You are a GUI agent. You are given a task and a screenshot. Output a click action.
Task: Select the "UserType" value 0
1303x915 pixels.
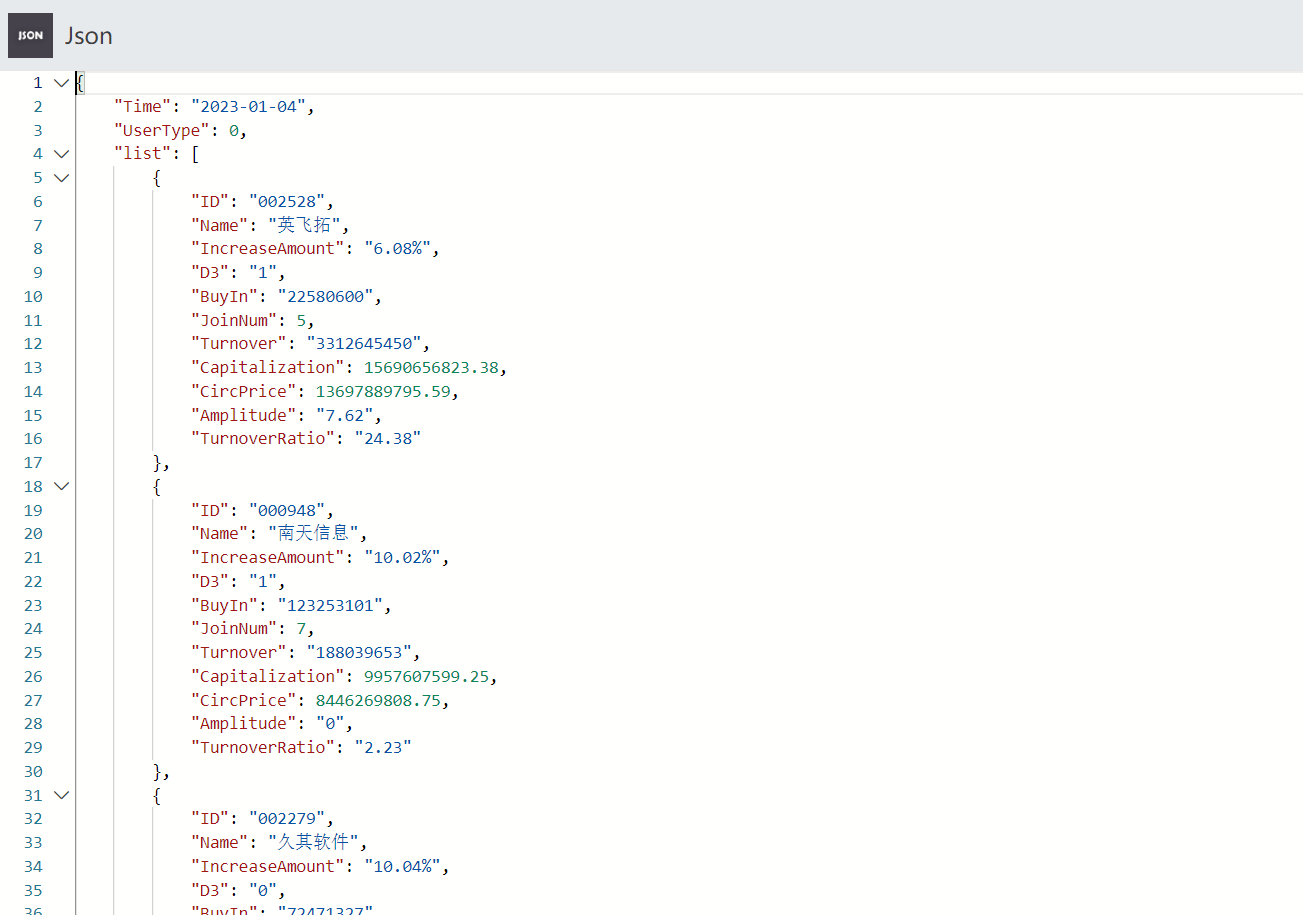click(232, 129)
